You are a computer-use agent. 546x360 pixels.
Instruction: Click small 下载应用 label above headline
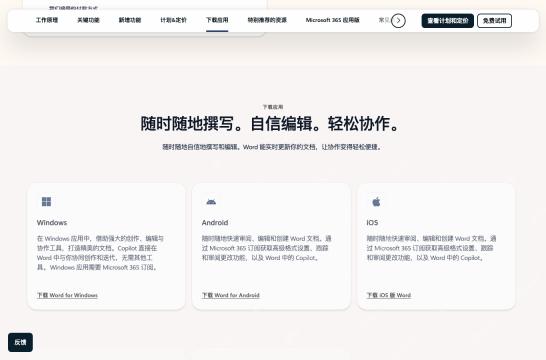click(273, 107)
